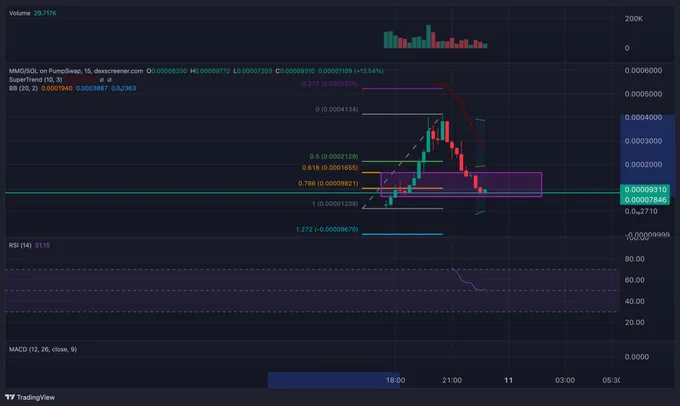Select the MMG/SOL on PumpSwap symbol legend
680x406 pixels.
[76, 71]
